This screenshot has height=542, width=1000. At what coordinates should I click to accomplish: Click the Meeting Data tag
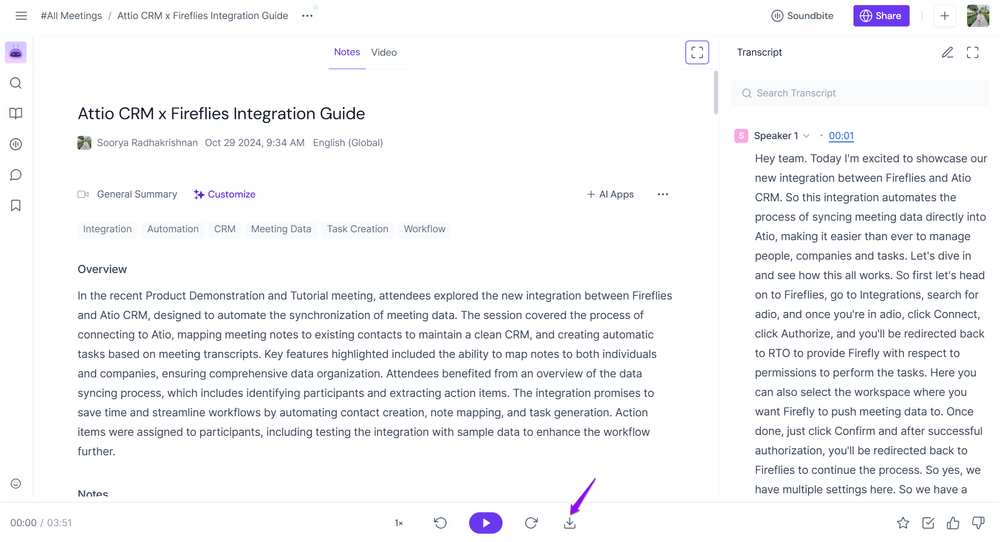(x=281, y=229)
